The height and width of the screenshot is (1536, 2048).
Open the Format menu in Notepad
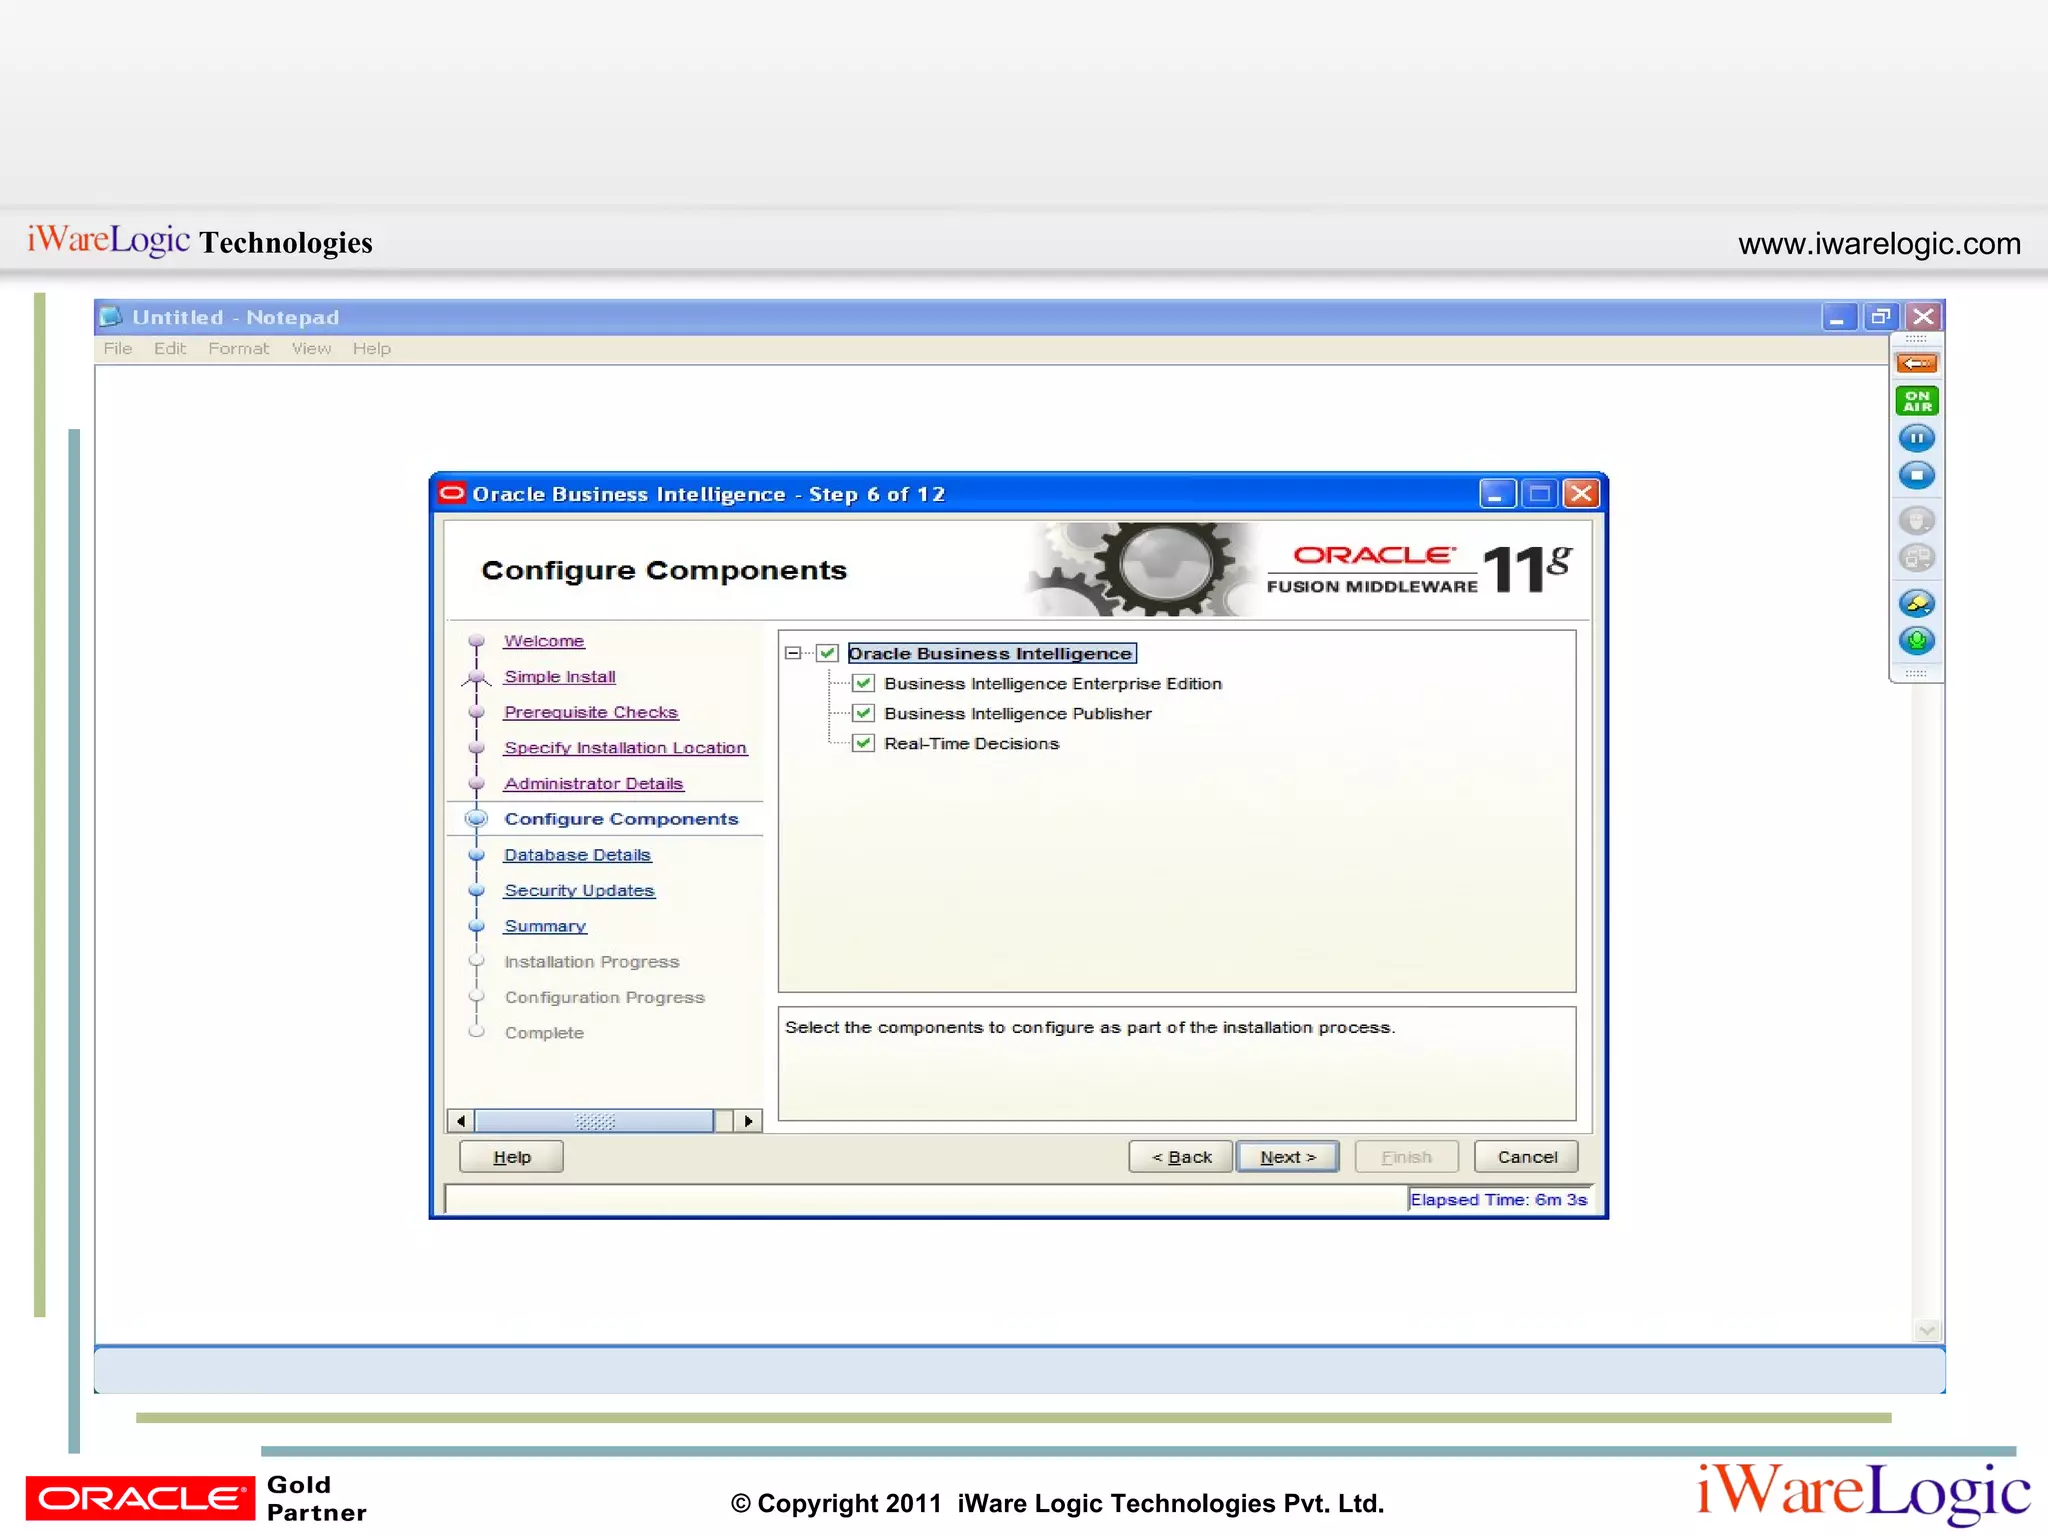click(x=238, y=348)
